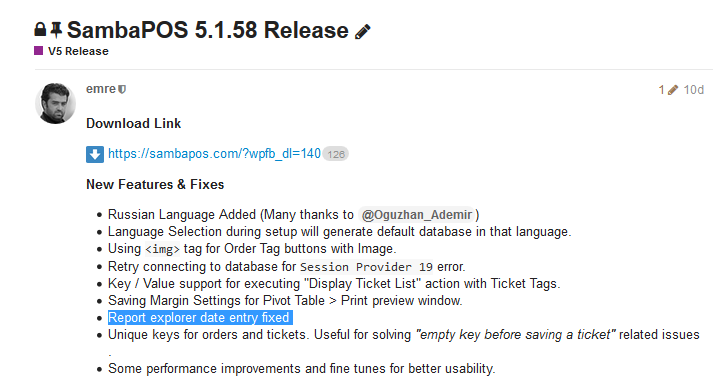The image size is (720, 379).
Task: Click the blue download arrow icon
Action: 95,154
